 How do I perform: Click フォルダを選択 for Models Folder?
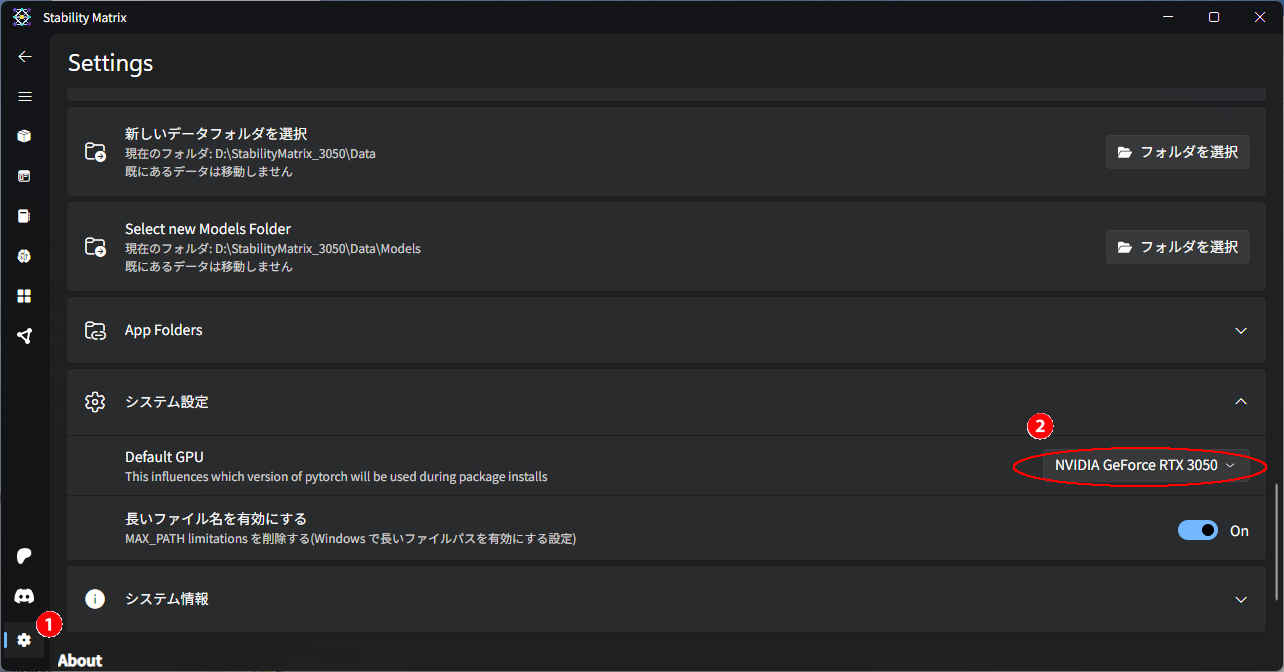1177,247
